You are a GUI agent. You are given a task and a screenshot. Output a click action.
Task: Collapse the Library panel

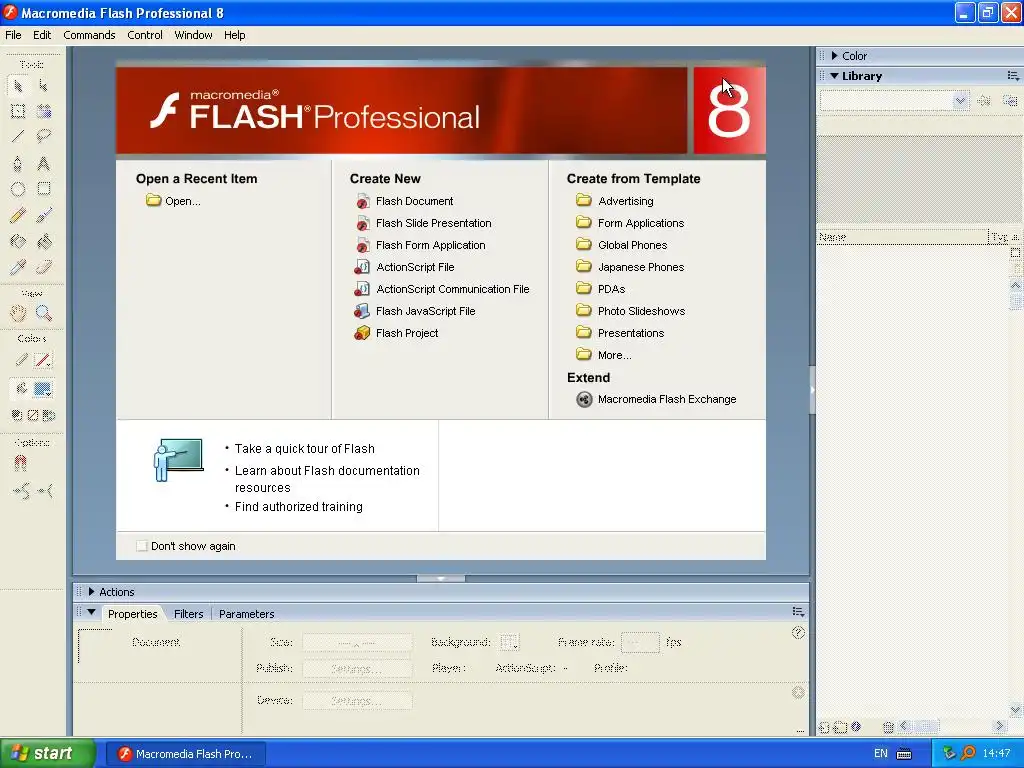pyautogui.click(x=835, y=76)
